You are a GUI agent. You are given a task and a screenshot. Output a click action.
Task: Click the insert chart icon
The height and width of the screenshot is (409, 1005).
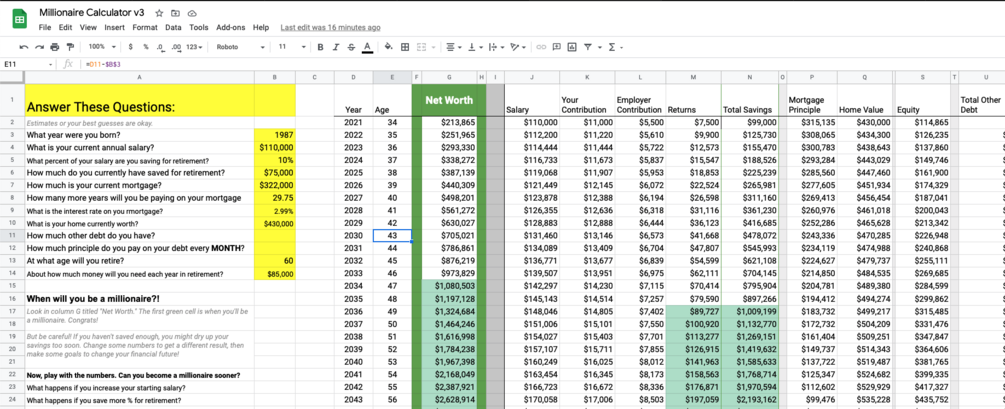point(572,47)
